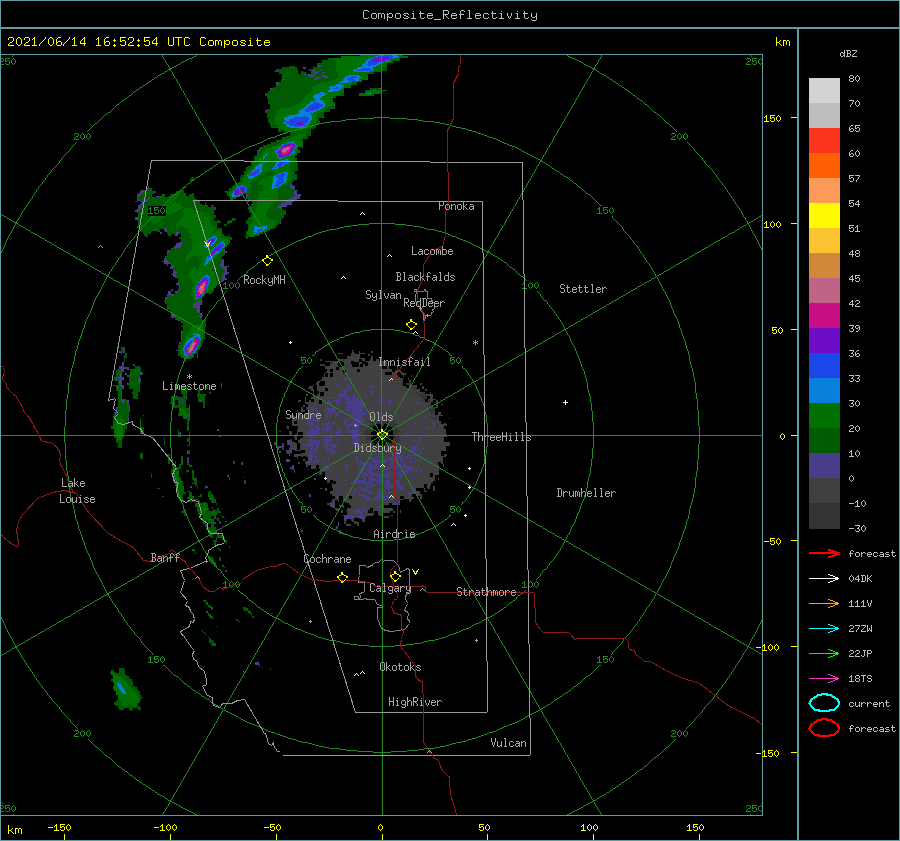This screenshot has height=841, width=900.
Task: Click the Didsbury town label
Action: point(377,448)
